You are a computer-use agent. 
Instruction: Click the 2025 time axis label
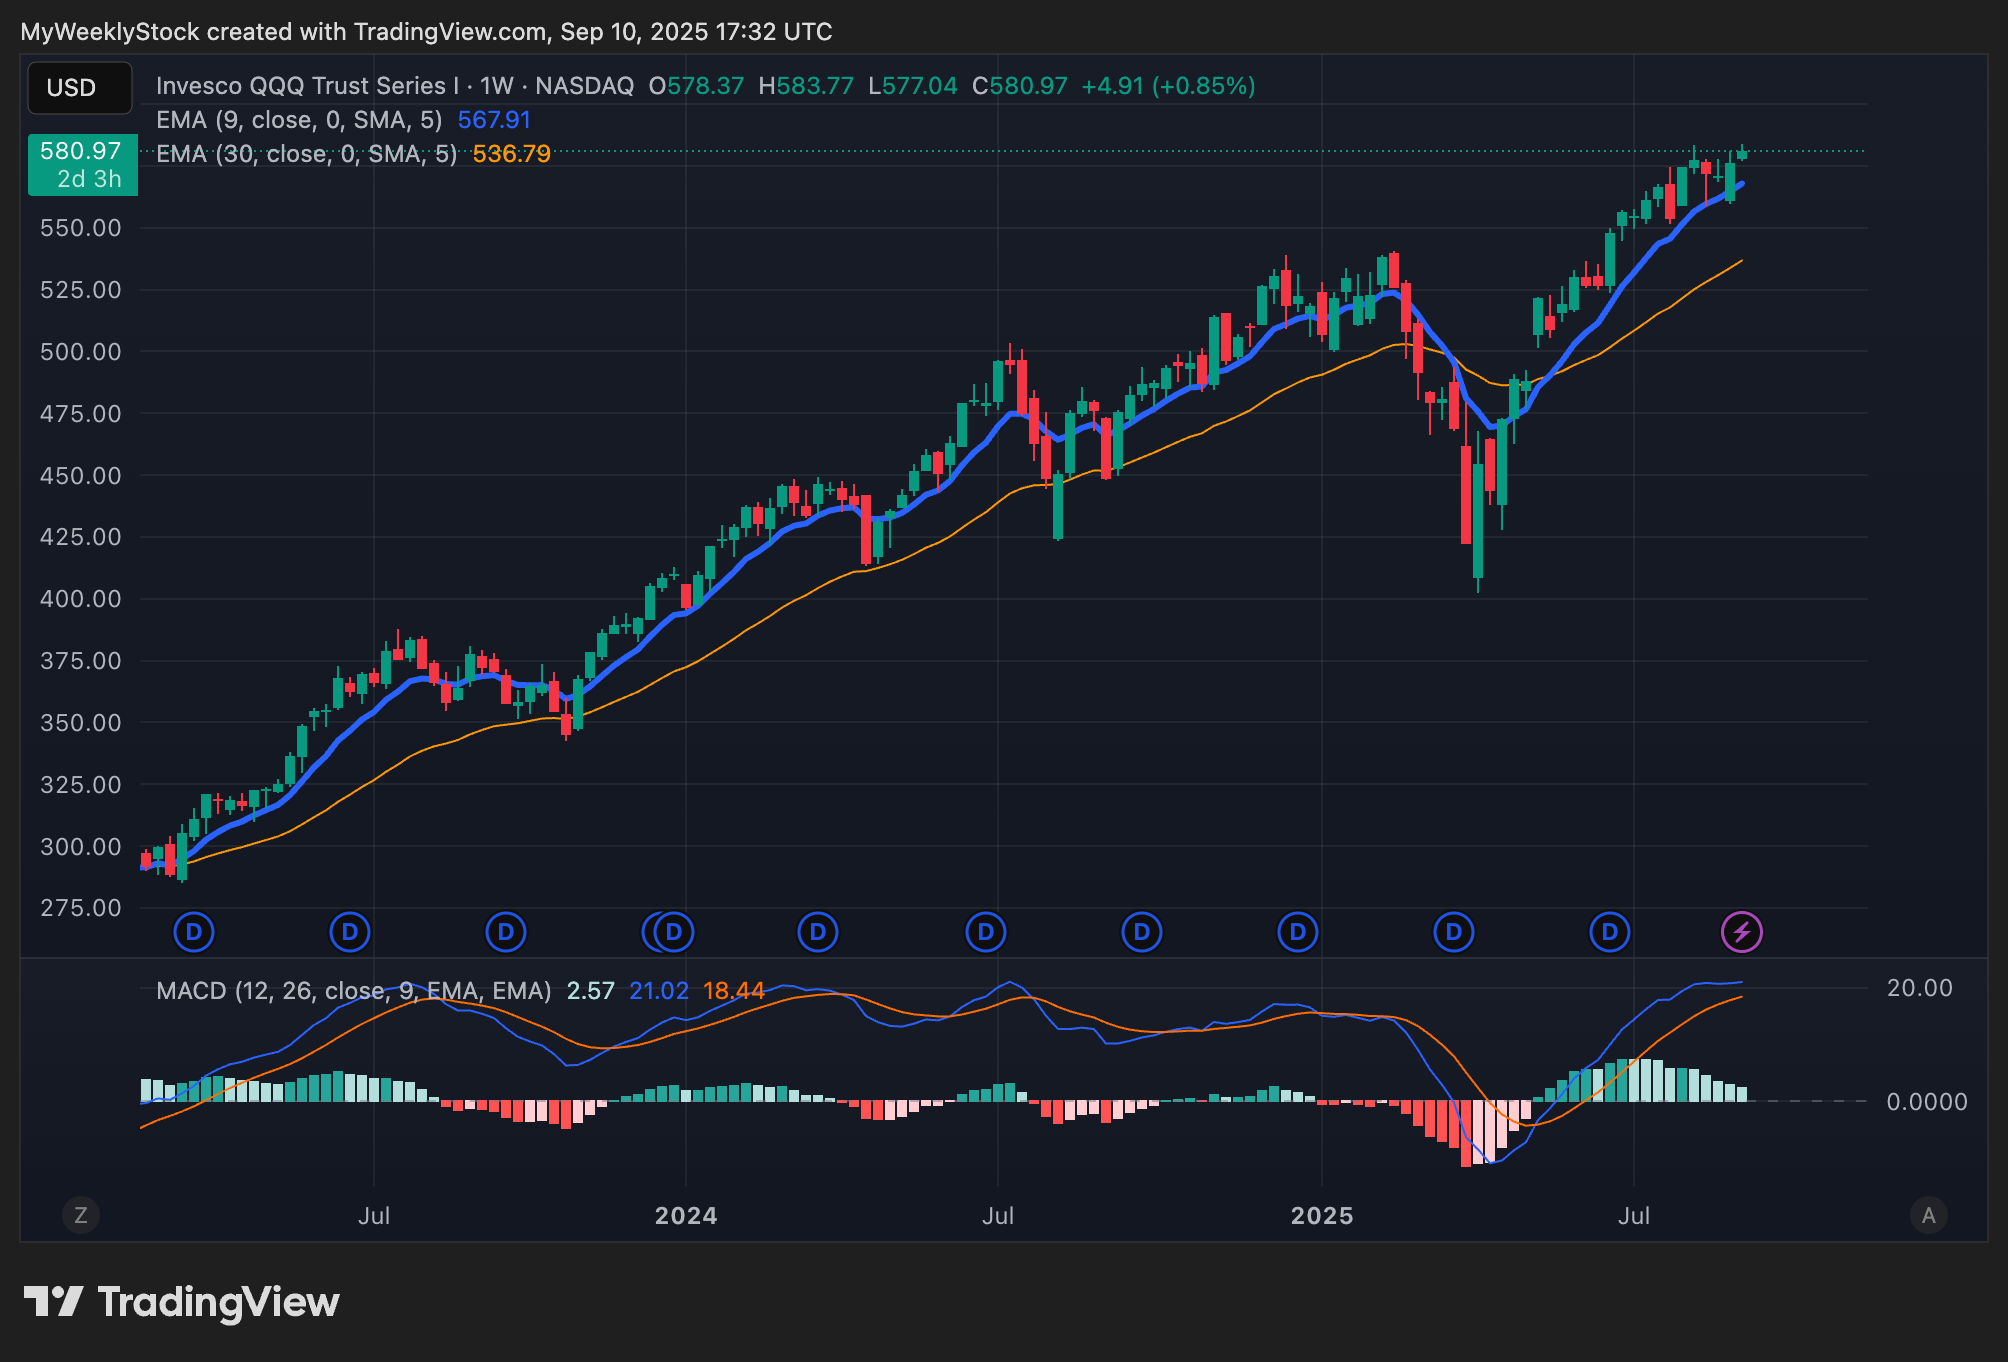[x=1321, y=1216]
